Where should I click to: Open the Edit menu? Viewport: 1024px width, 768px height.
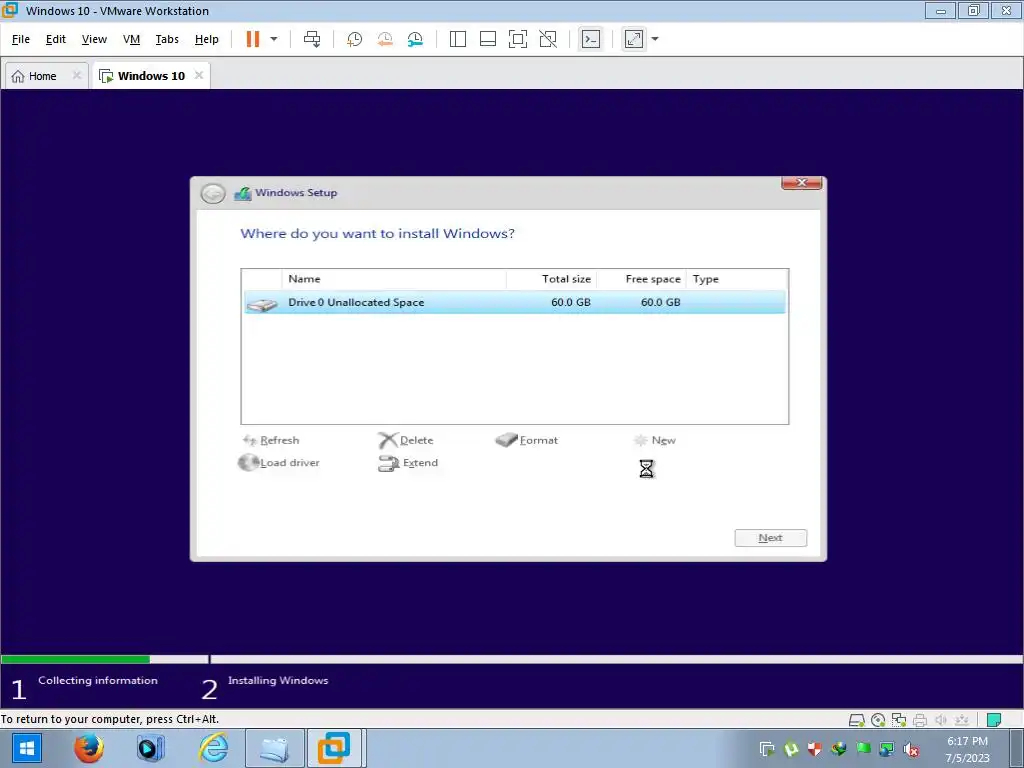[x=56, y=39]
